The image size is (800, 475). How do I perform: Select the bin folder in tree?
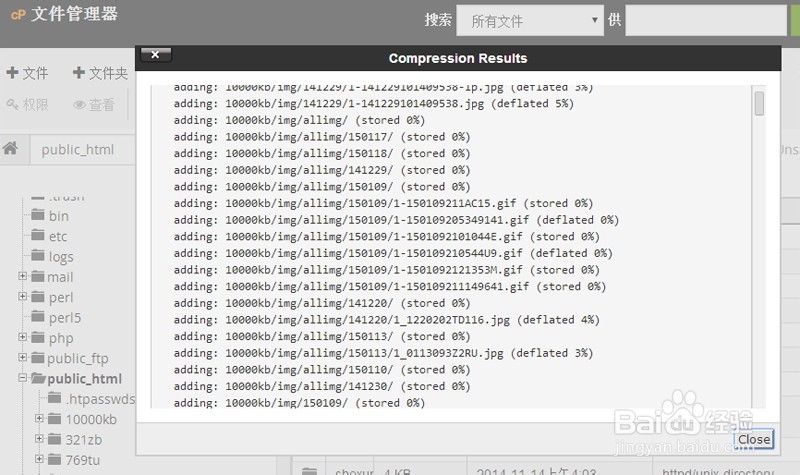tap(59, 216)
